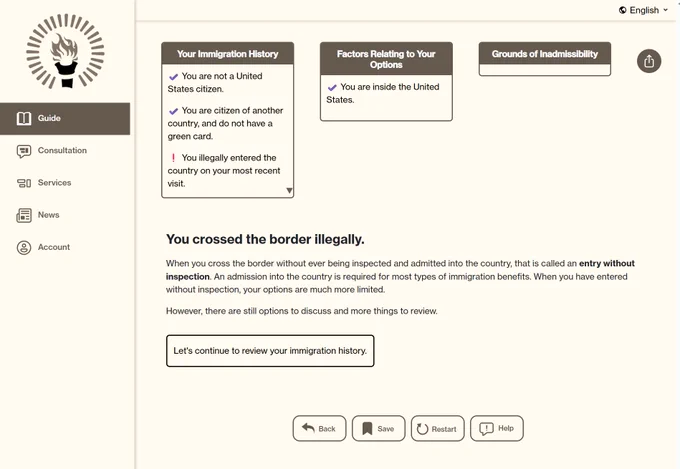Open the Account profile icon
The height and width of the screenshot is (469, 680).
24,247
